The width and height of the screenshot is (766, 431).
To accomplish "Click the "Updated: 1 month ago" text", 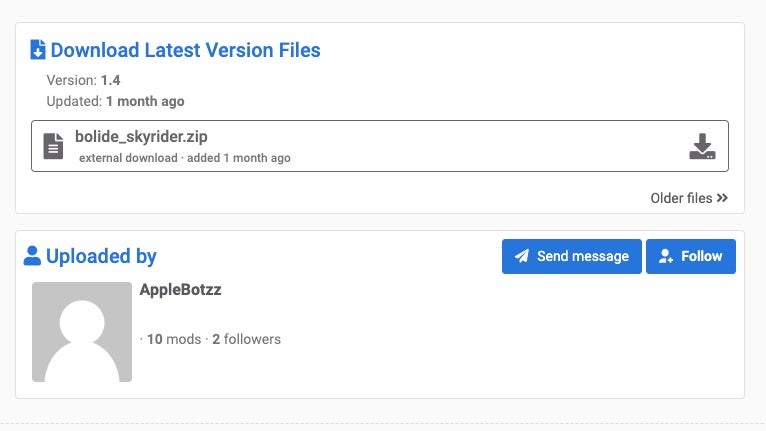I will pos(115,101).
